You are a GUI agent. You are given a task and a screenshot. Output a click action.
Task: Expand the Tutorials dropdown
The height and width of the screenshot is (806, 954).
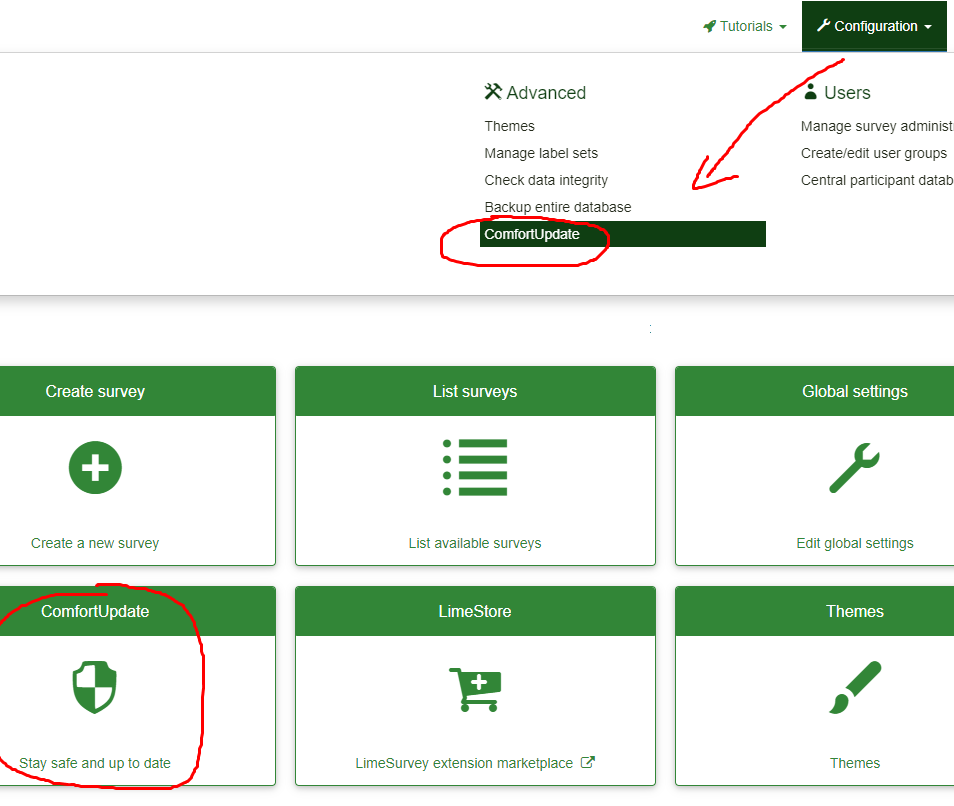(x=745, y=26)
